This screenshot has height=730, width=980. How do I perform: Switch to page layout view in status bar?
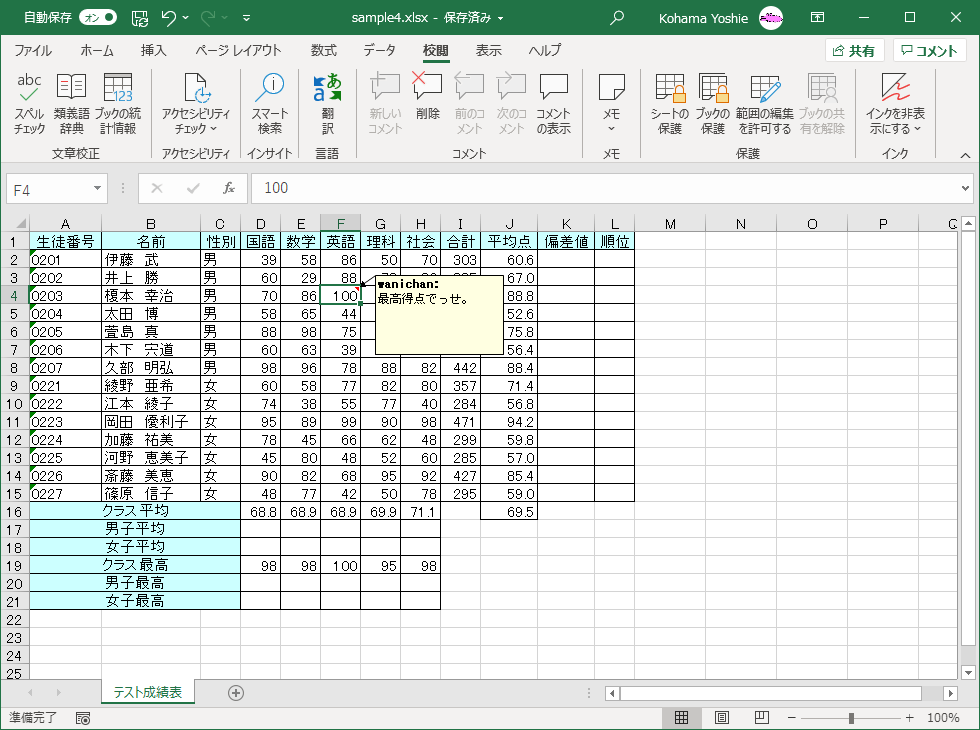click(x=723, y=718)
